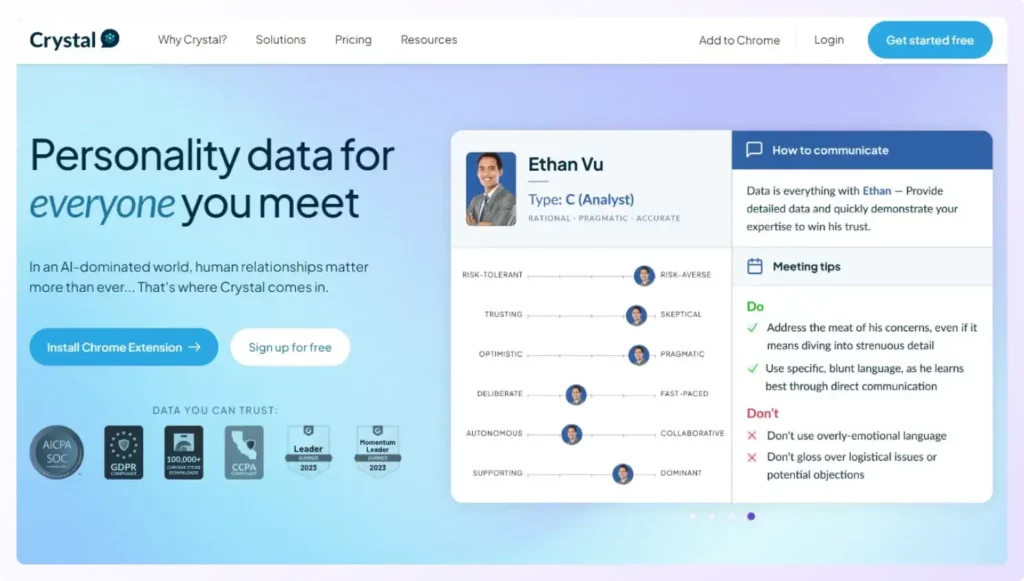Click the Supporting to Dominant slider marker
The height and width of the screenshot is (581, 1024).
pyautogui.click(x=622, y=474)
